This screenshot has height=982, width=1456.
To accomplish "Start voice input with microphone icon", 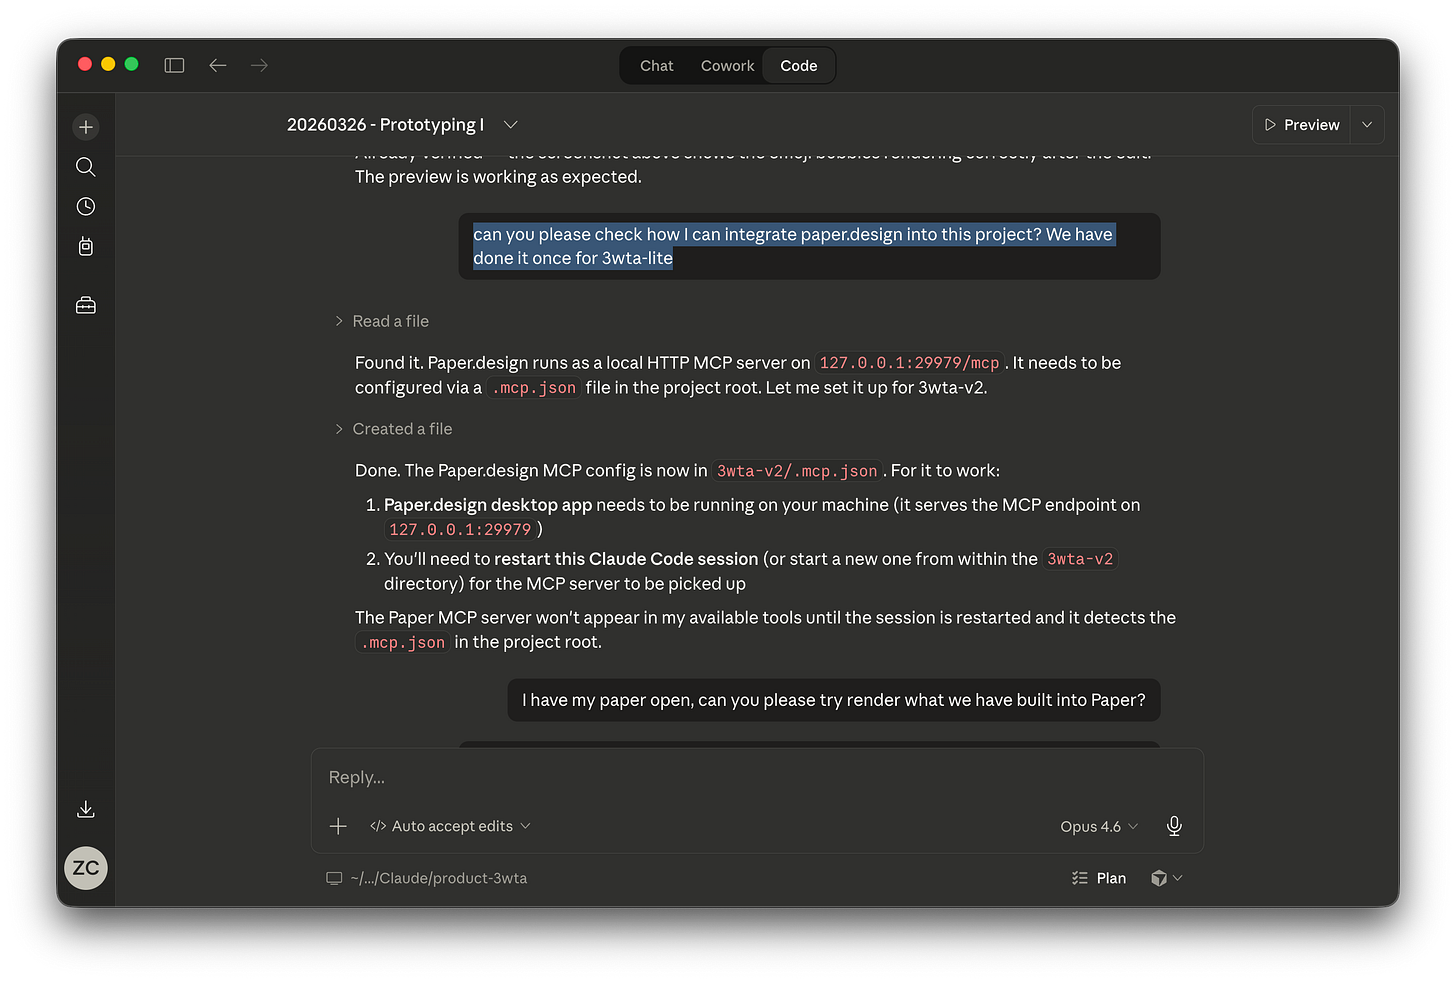I will click(1174, 826).
